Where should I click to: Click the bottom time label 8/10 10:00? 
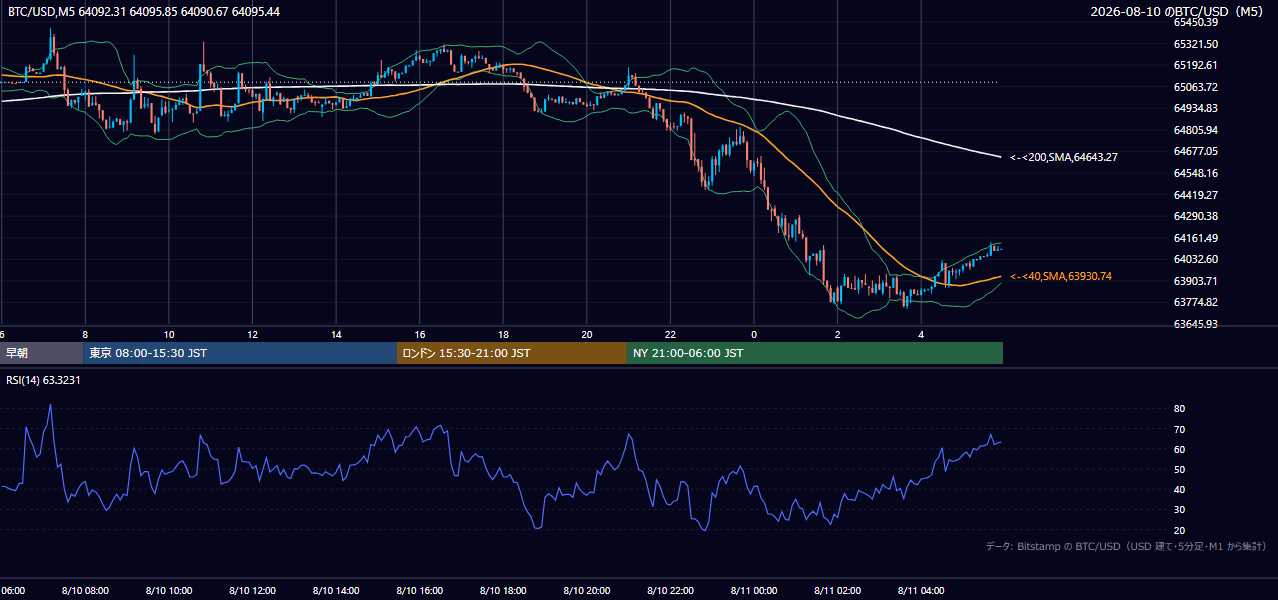coord(169,591)
